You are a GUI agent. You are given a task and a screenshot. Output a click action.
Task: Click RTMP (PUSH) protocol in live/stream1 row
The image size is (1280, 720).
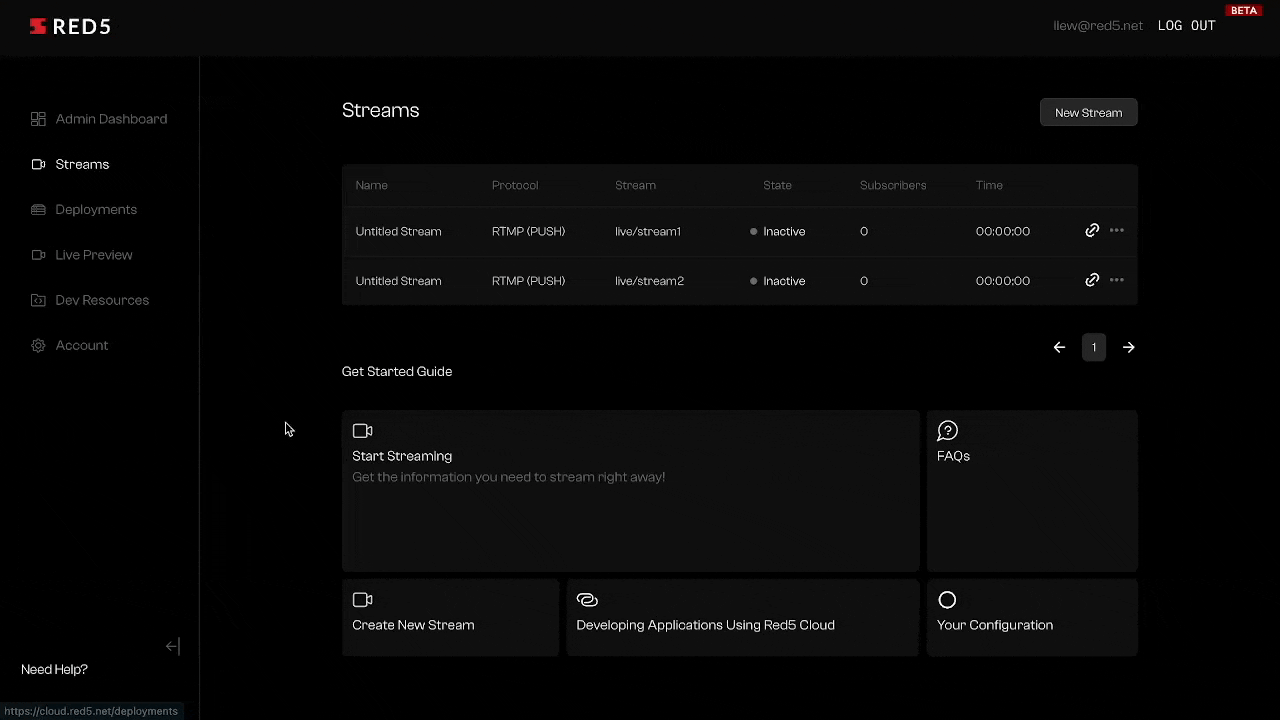coord(528,231)
